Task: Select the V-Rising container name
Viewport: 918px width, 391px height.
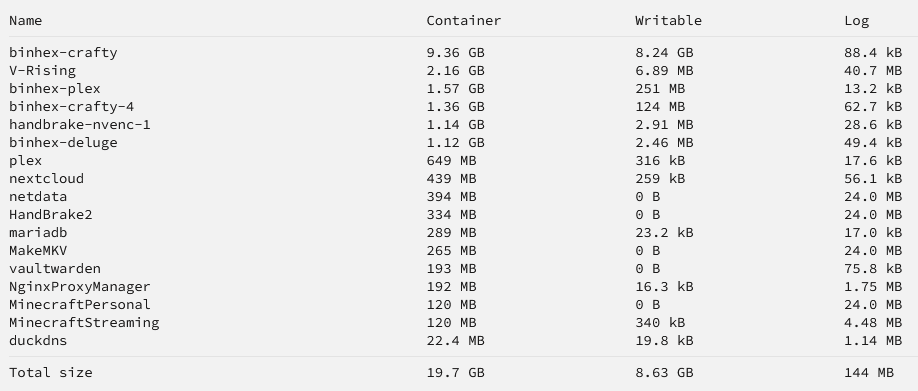Action: tap(42, 71)
